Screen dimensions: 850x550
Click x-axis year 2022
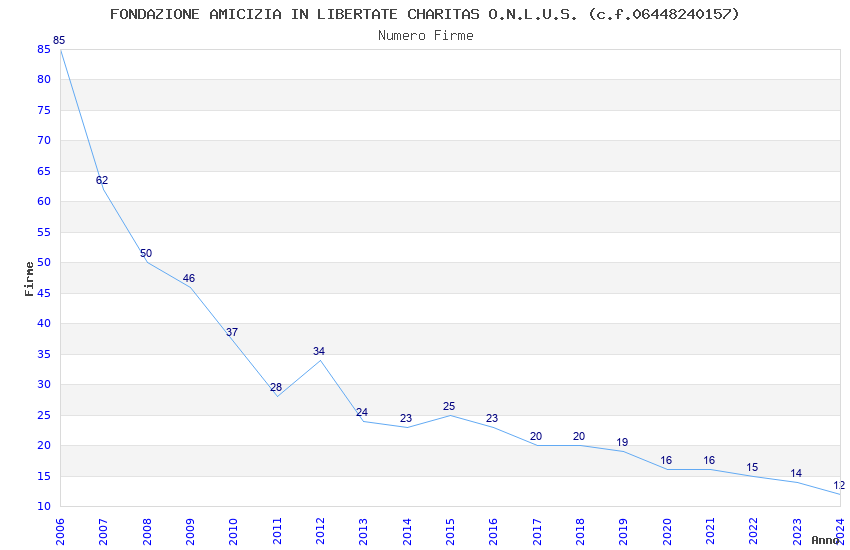tap(754, 531)
